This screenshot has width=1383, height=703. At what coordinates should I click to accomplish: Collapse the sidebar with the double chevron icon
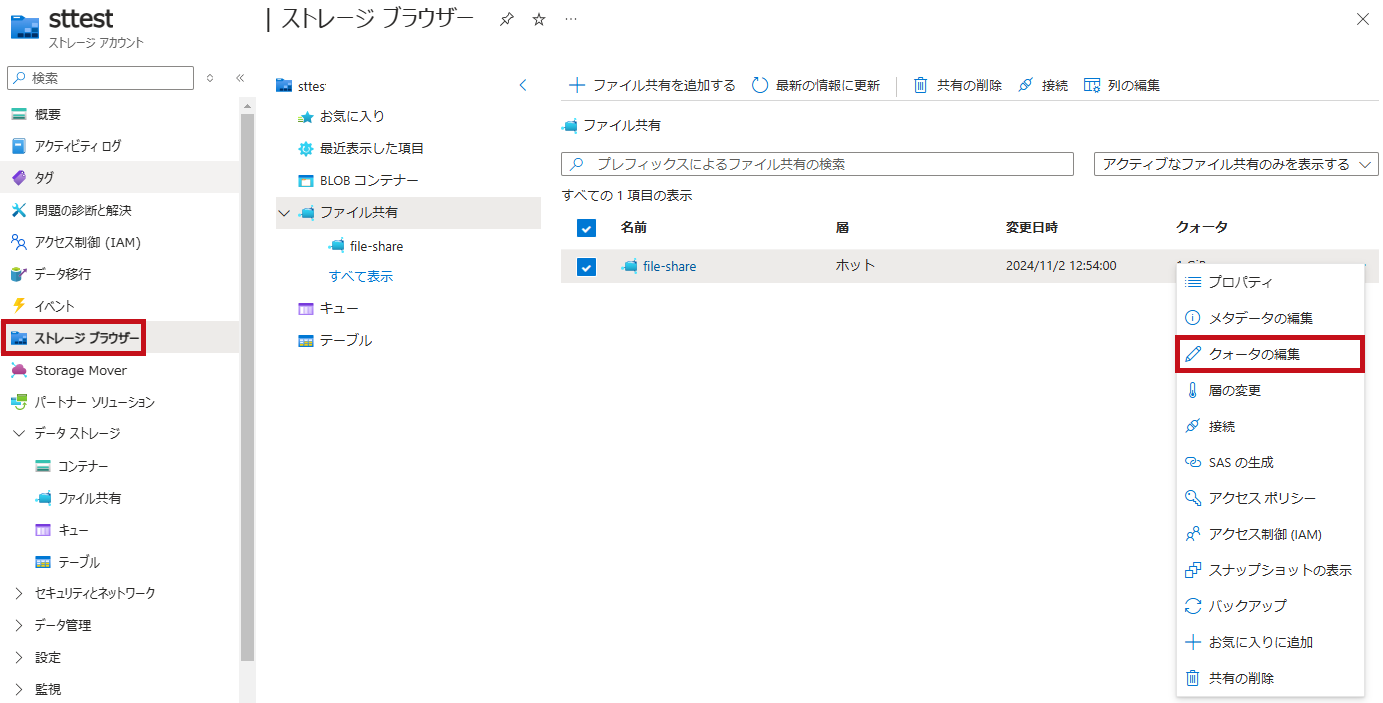(240, 78)
